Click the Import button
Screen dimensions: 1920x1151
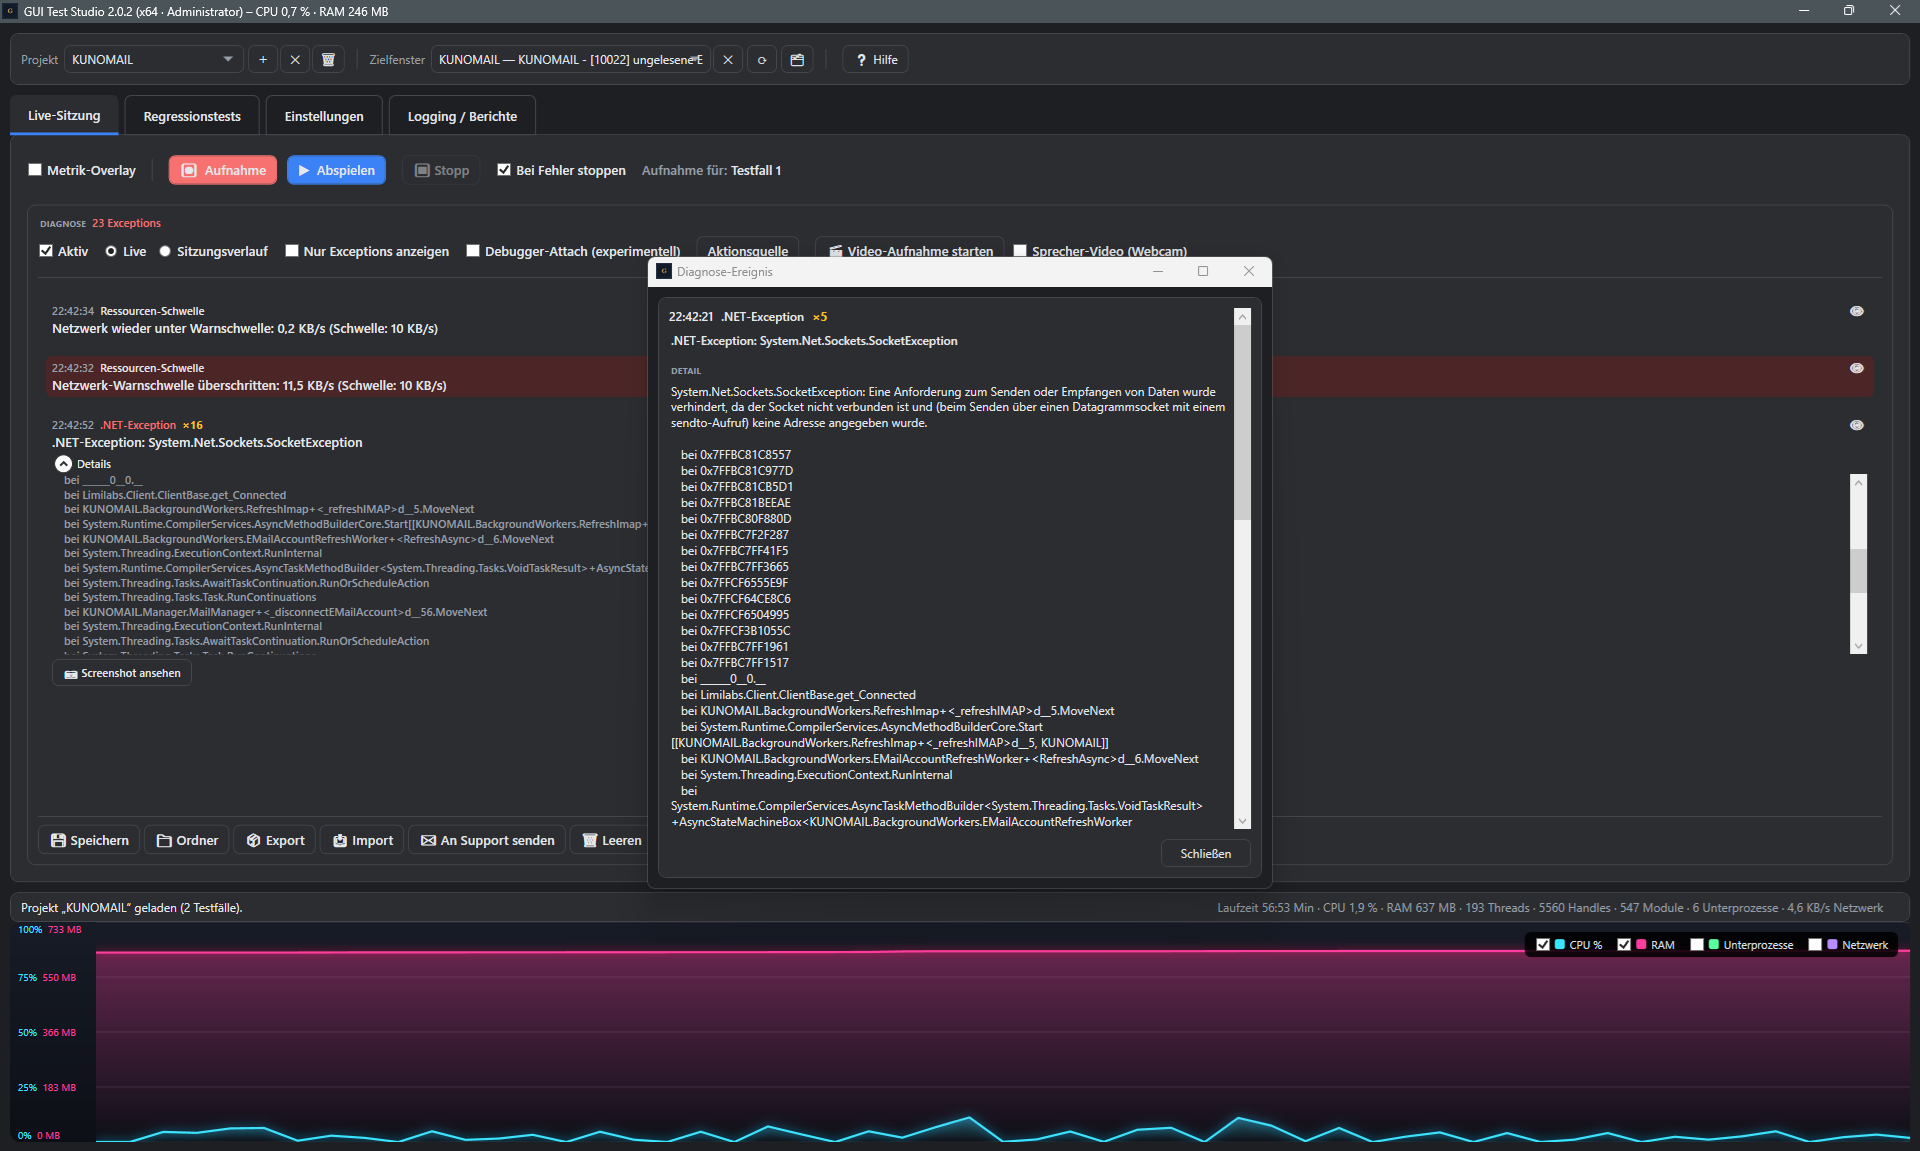coord(363,840)
